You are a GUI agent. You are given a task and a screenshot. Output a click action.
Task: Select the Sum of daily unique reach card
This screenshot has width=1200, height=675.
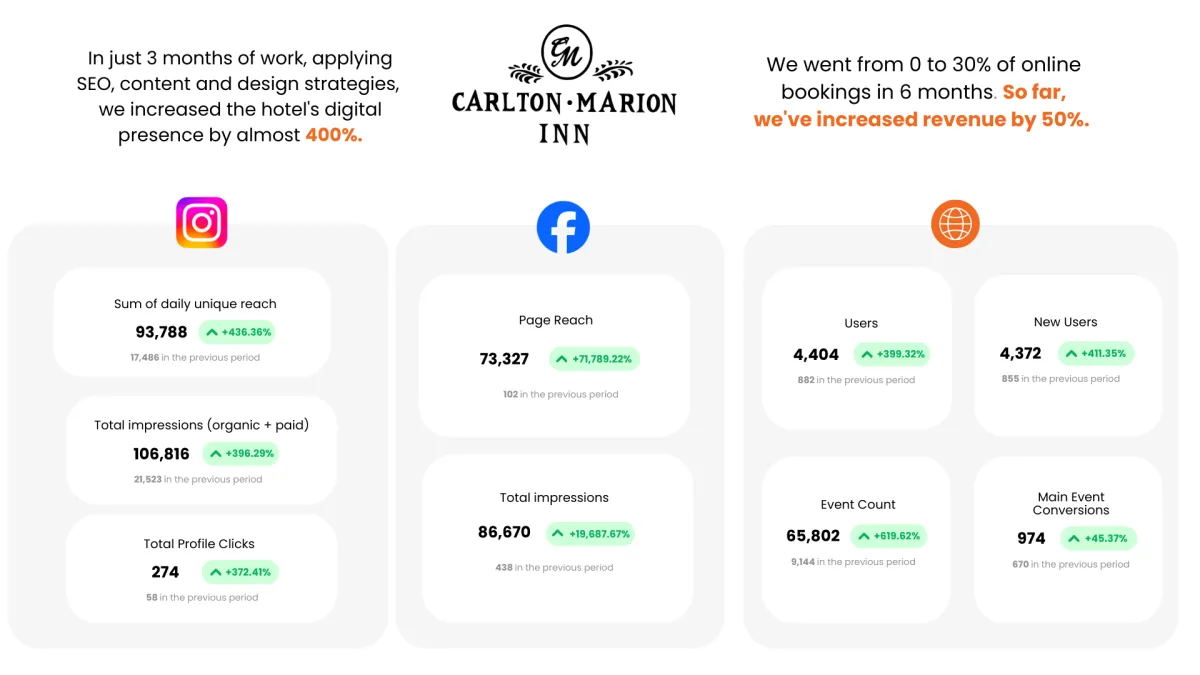point(192,322)
